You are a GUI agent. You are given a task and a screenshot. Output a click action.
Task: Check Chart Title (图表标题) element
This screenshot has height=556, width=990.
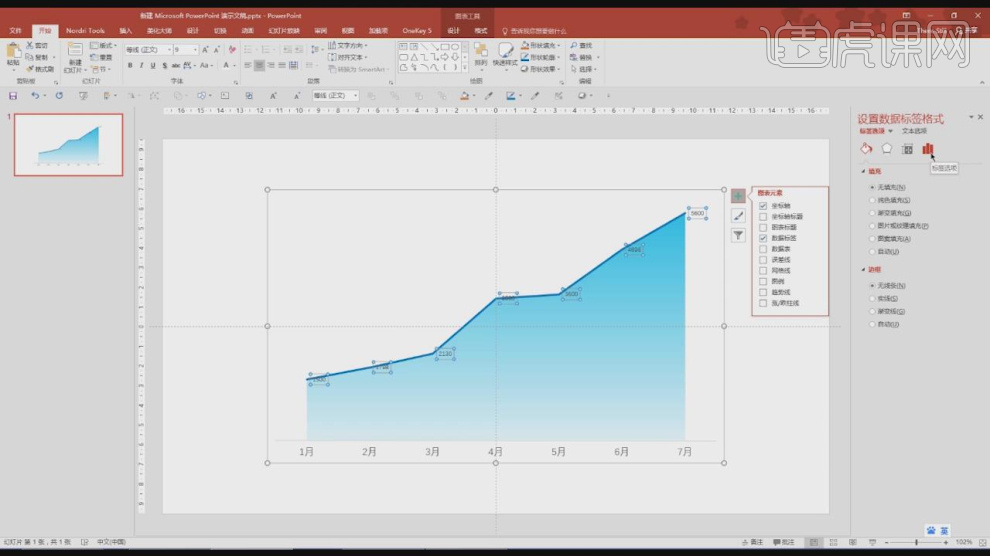point(763,227)
